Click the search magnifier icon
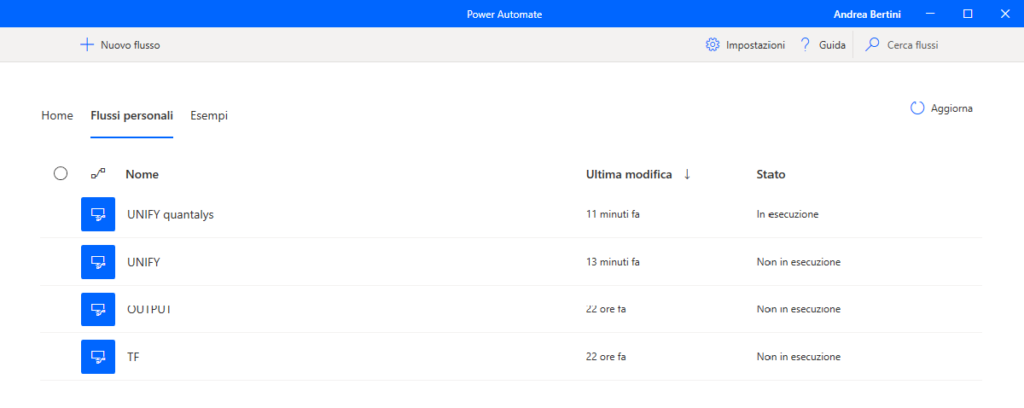This screenshot has width=1024, height=408. point(872,45)
